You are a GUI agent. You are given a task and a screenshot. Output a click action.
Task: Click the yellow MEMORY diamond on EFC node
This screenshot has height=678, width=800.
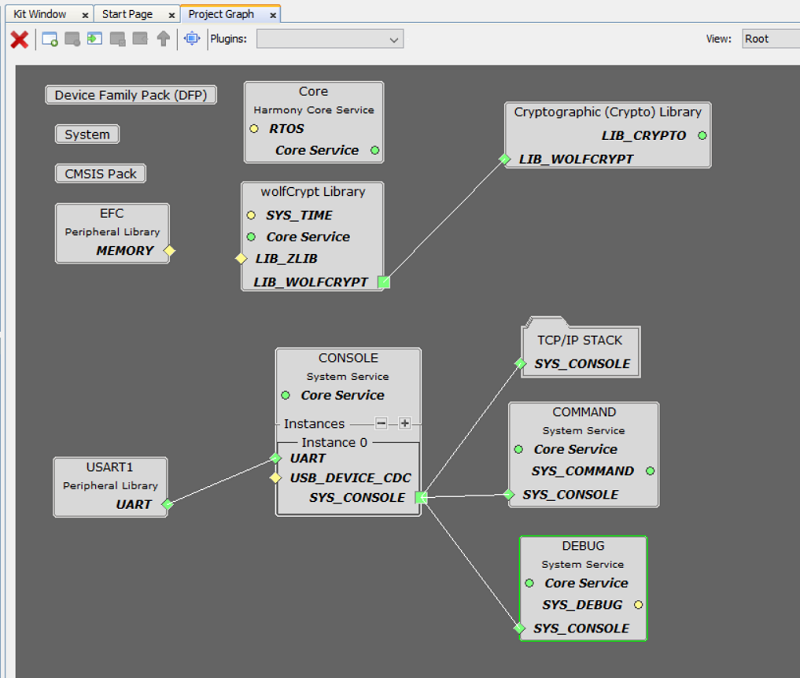point(169,250)
